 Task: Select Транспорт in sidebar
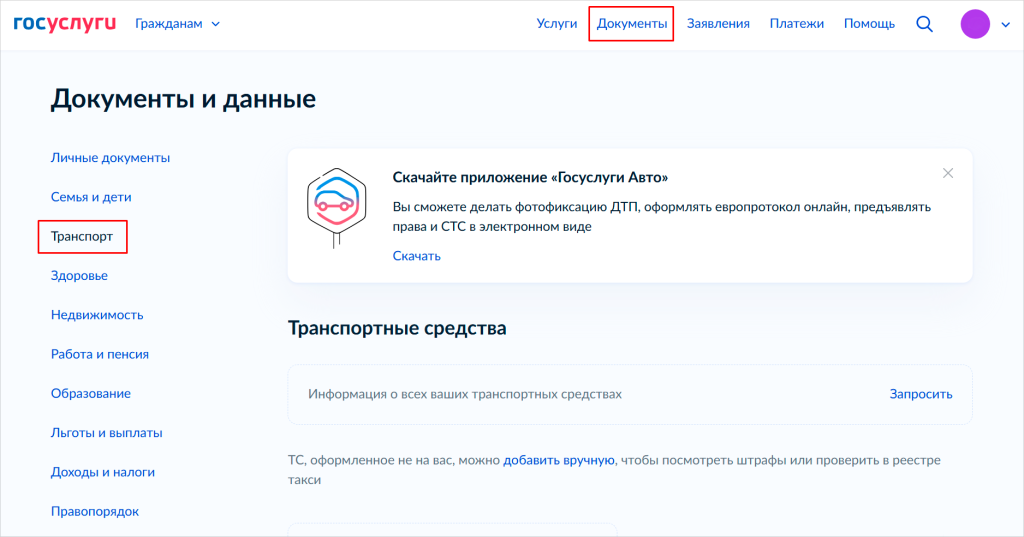pyautogui.click(x=82, y=237)
